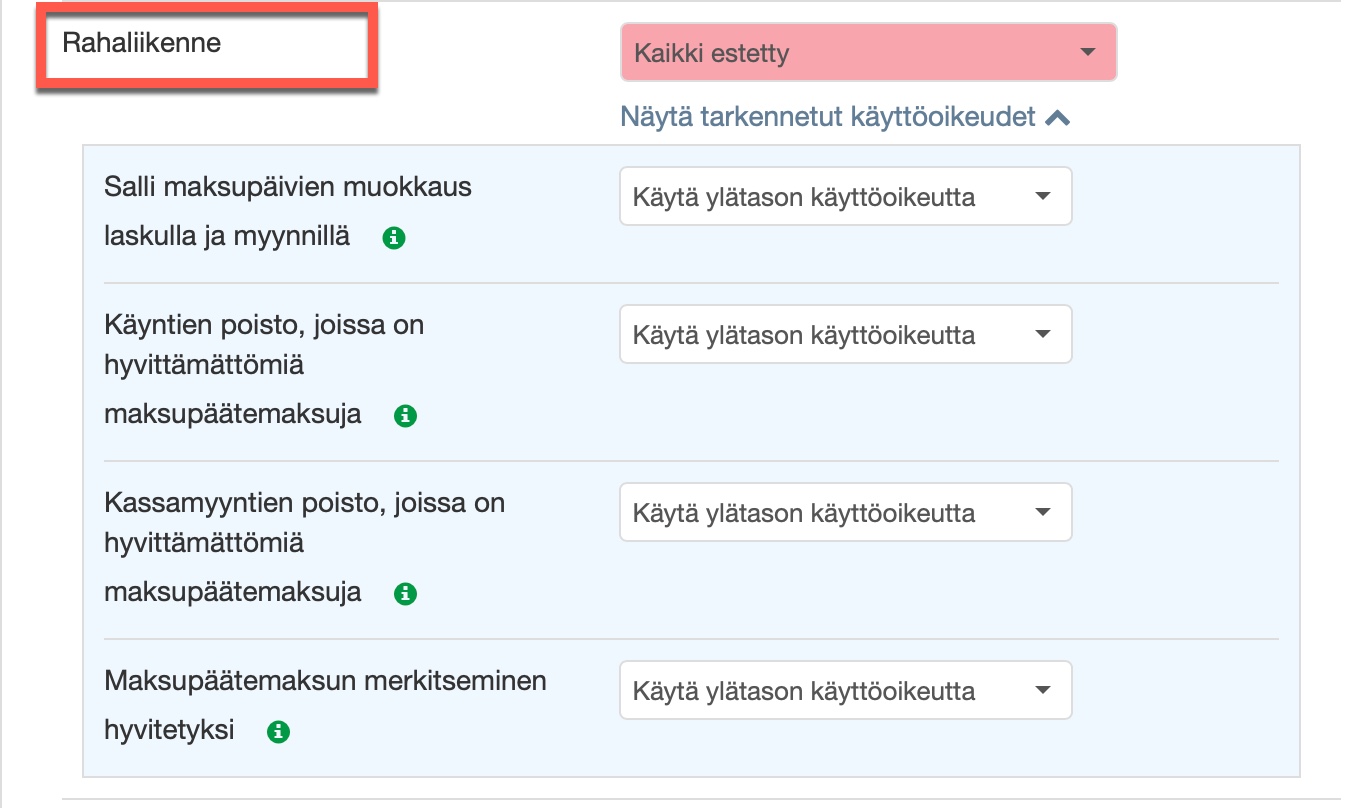Click the arrow on the Kaikki estetty dropdown
Screen dimensions: 1362x808
pyautogui.click(x=1089, y=53)
